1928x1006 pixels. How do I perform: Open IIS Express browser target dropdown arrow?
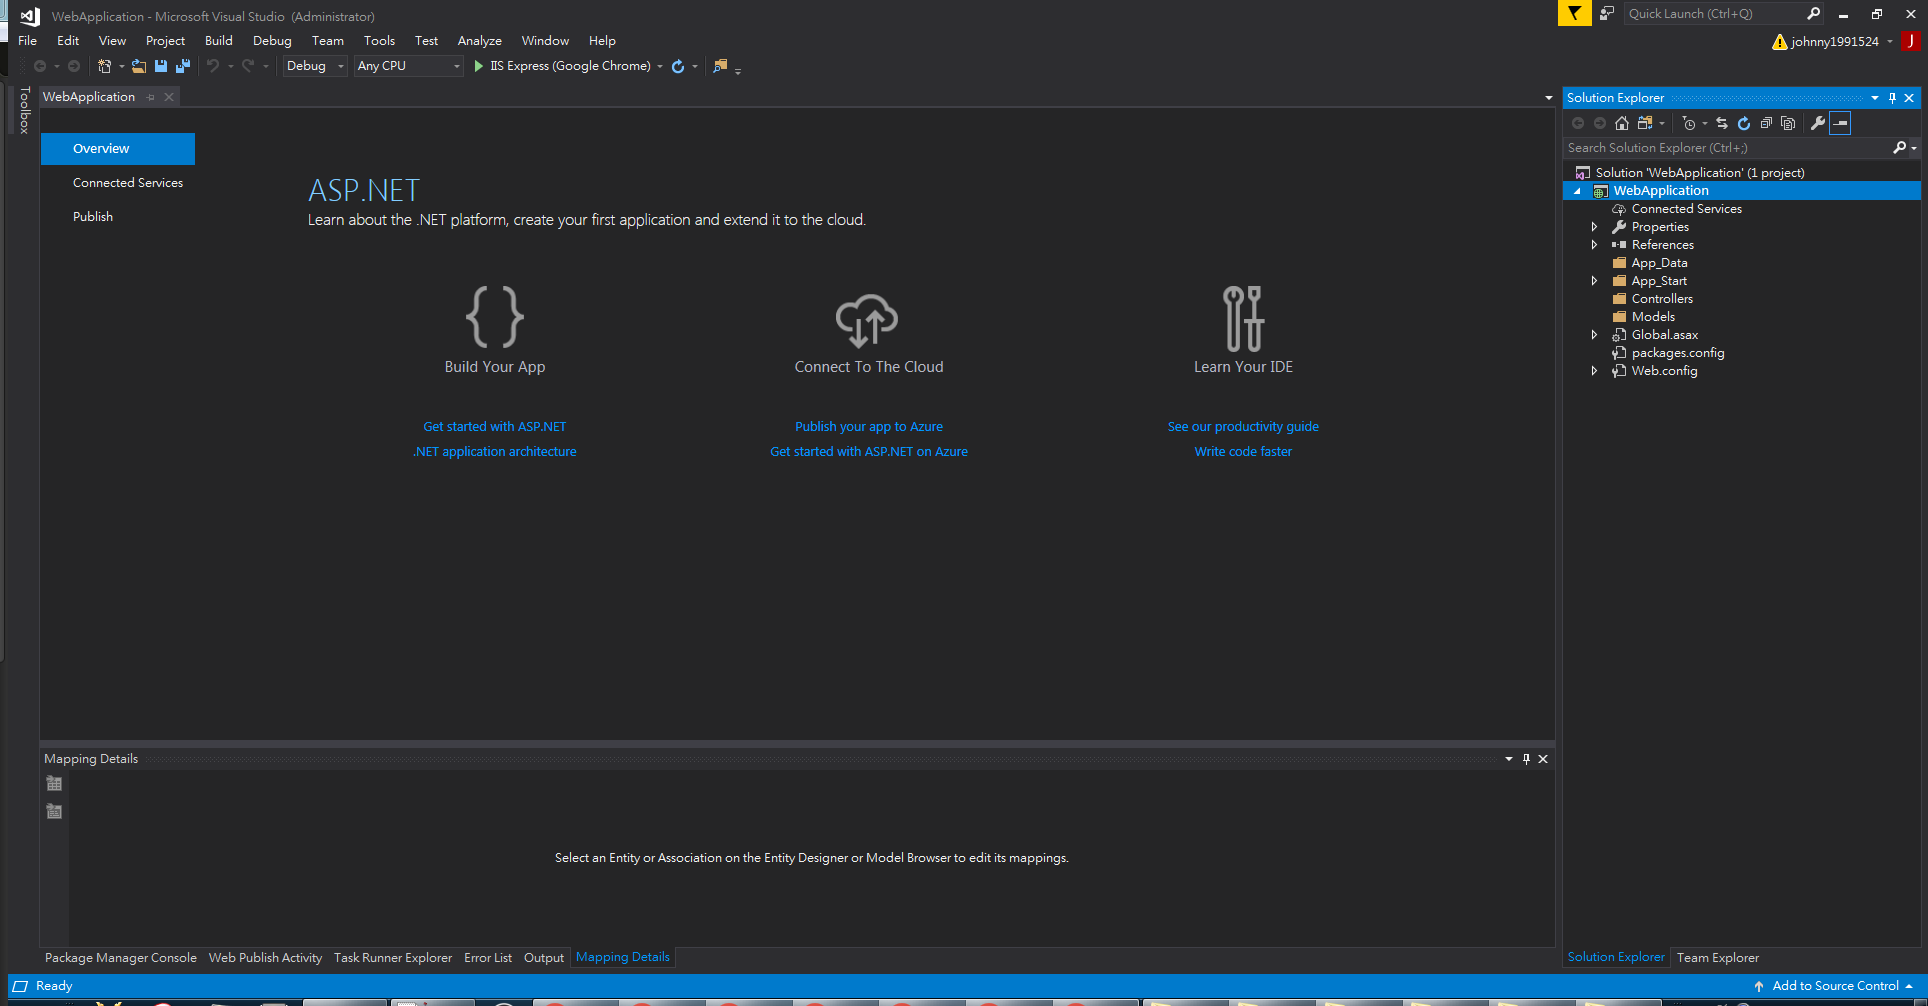660,66
